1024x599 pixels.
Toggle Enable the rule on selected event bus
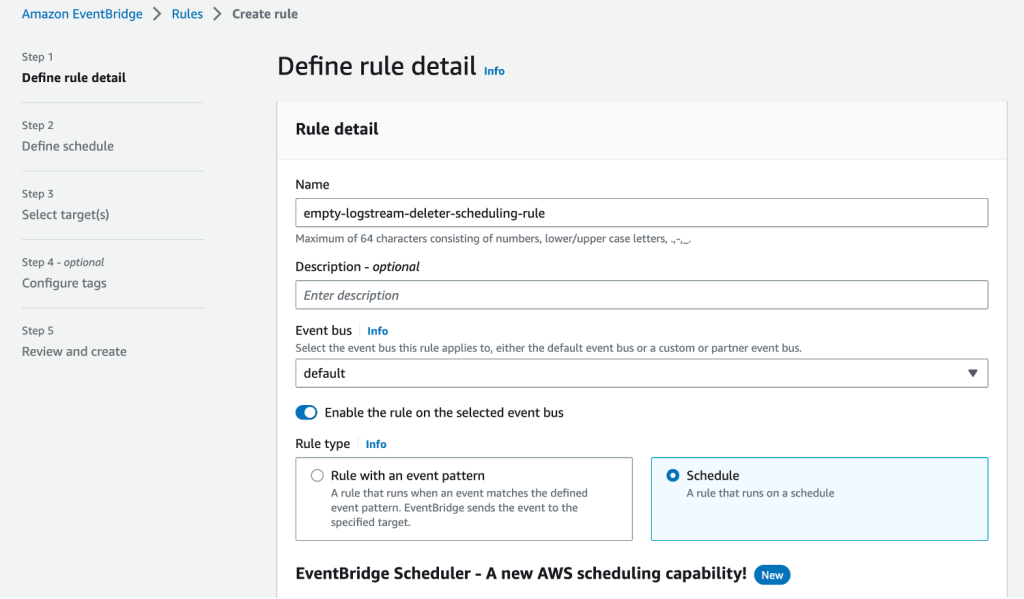click(x=307, y=412)
